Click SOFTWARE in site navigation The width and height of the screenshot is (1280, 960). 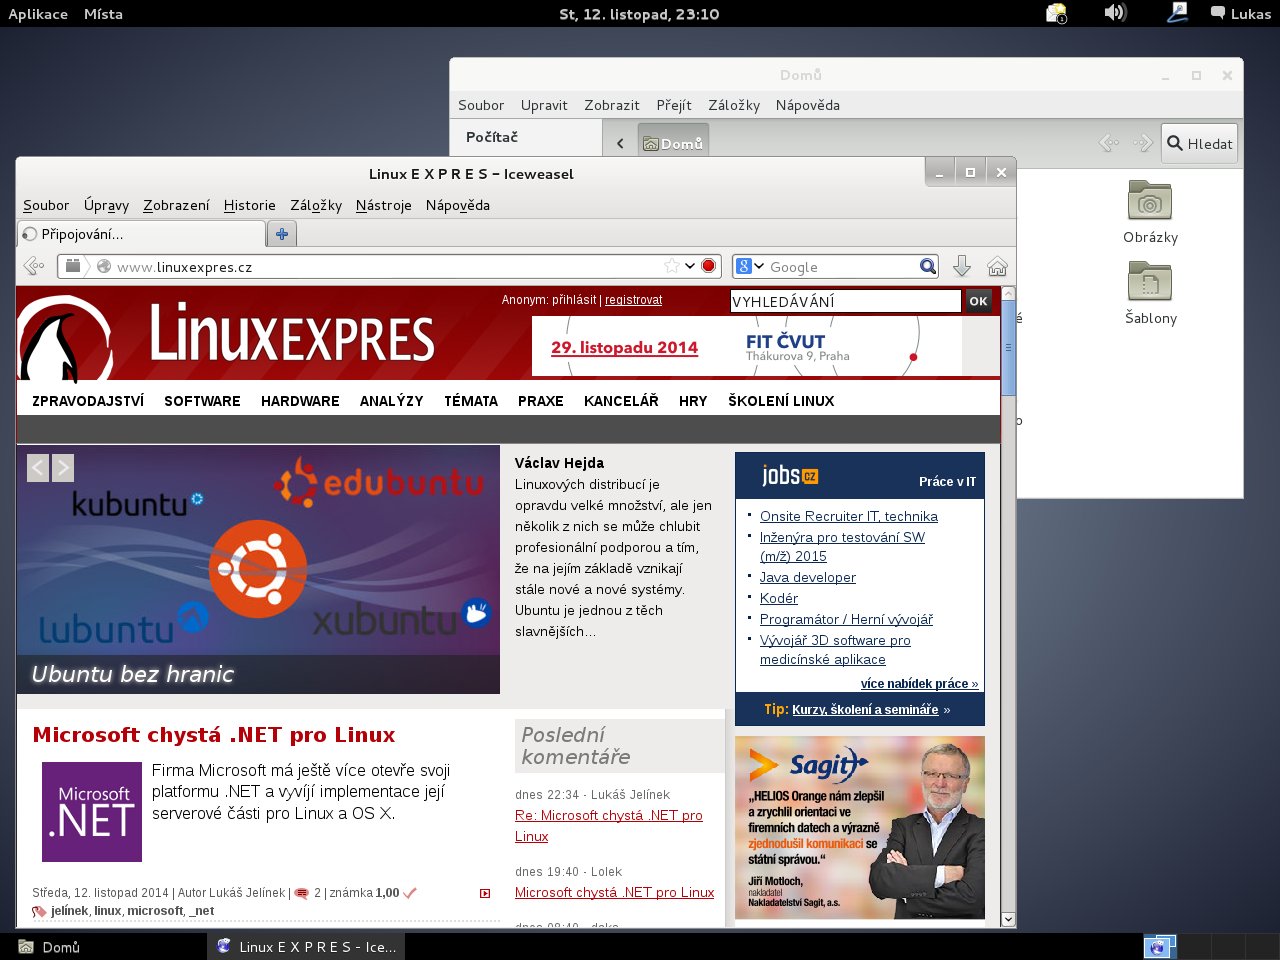[x=202, y=401]
